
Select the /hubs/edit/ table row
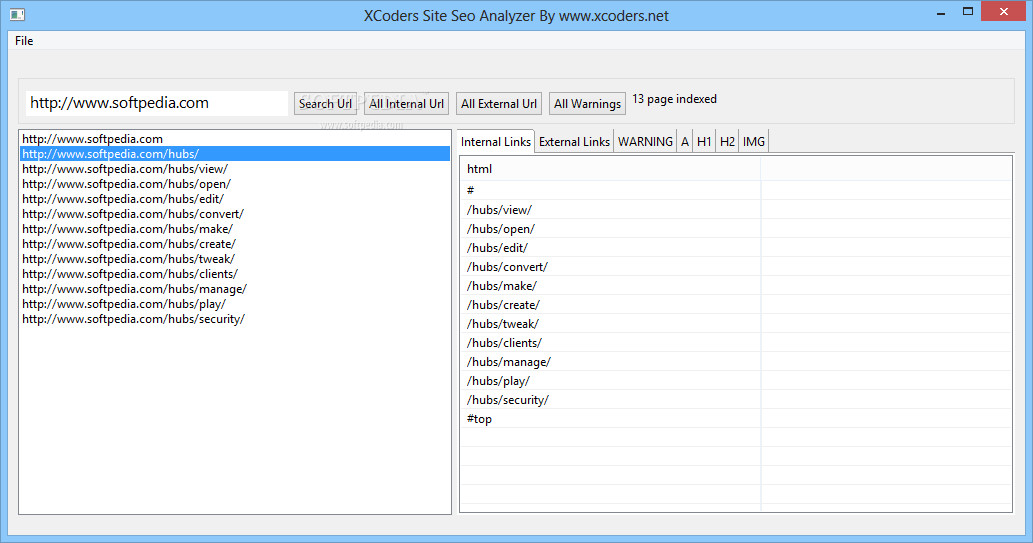coord(735,248)
